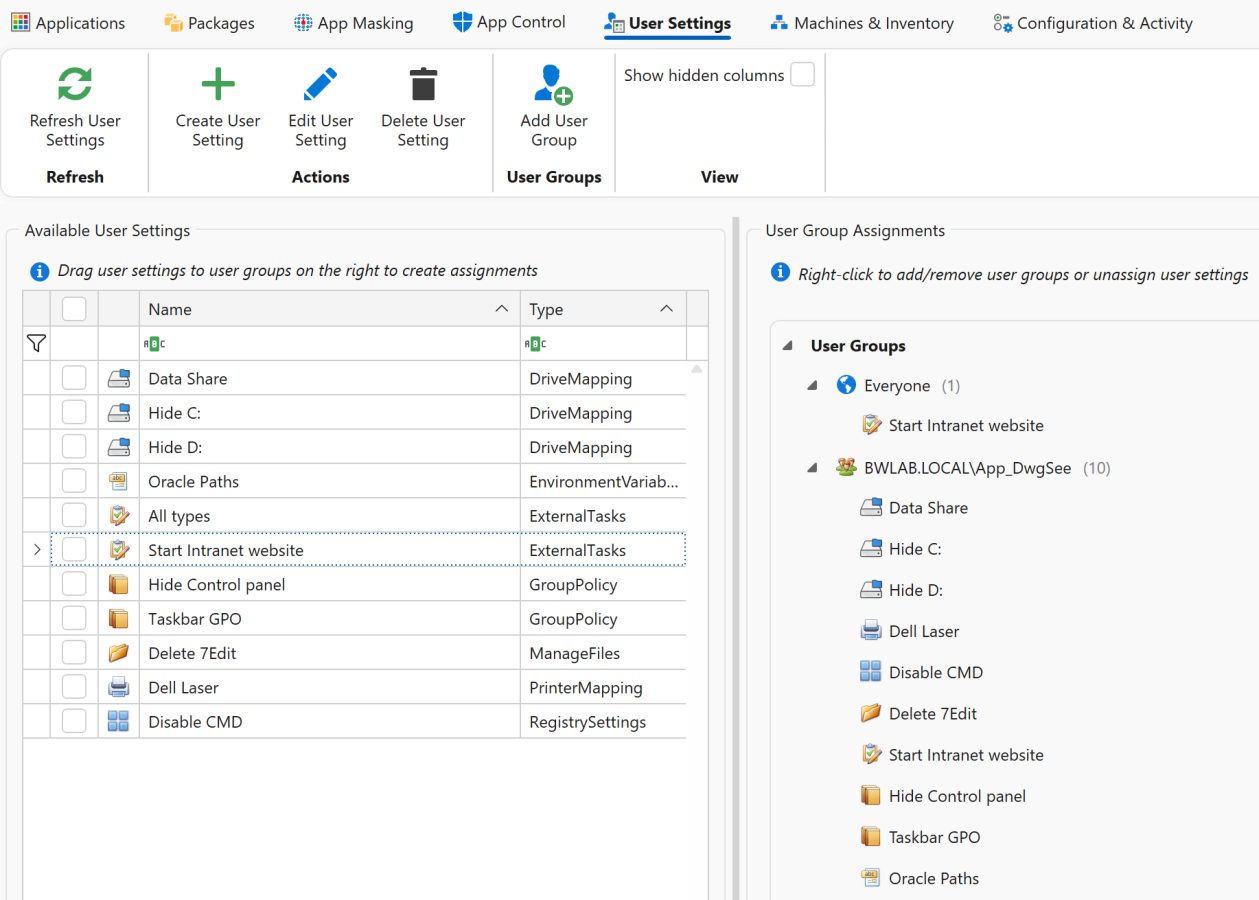Open Name column filter operator selector
This screenshot has height=900, width=1259.
[x=155, y=344]
